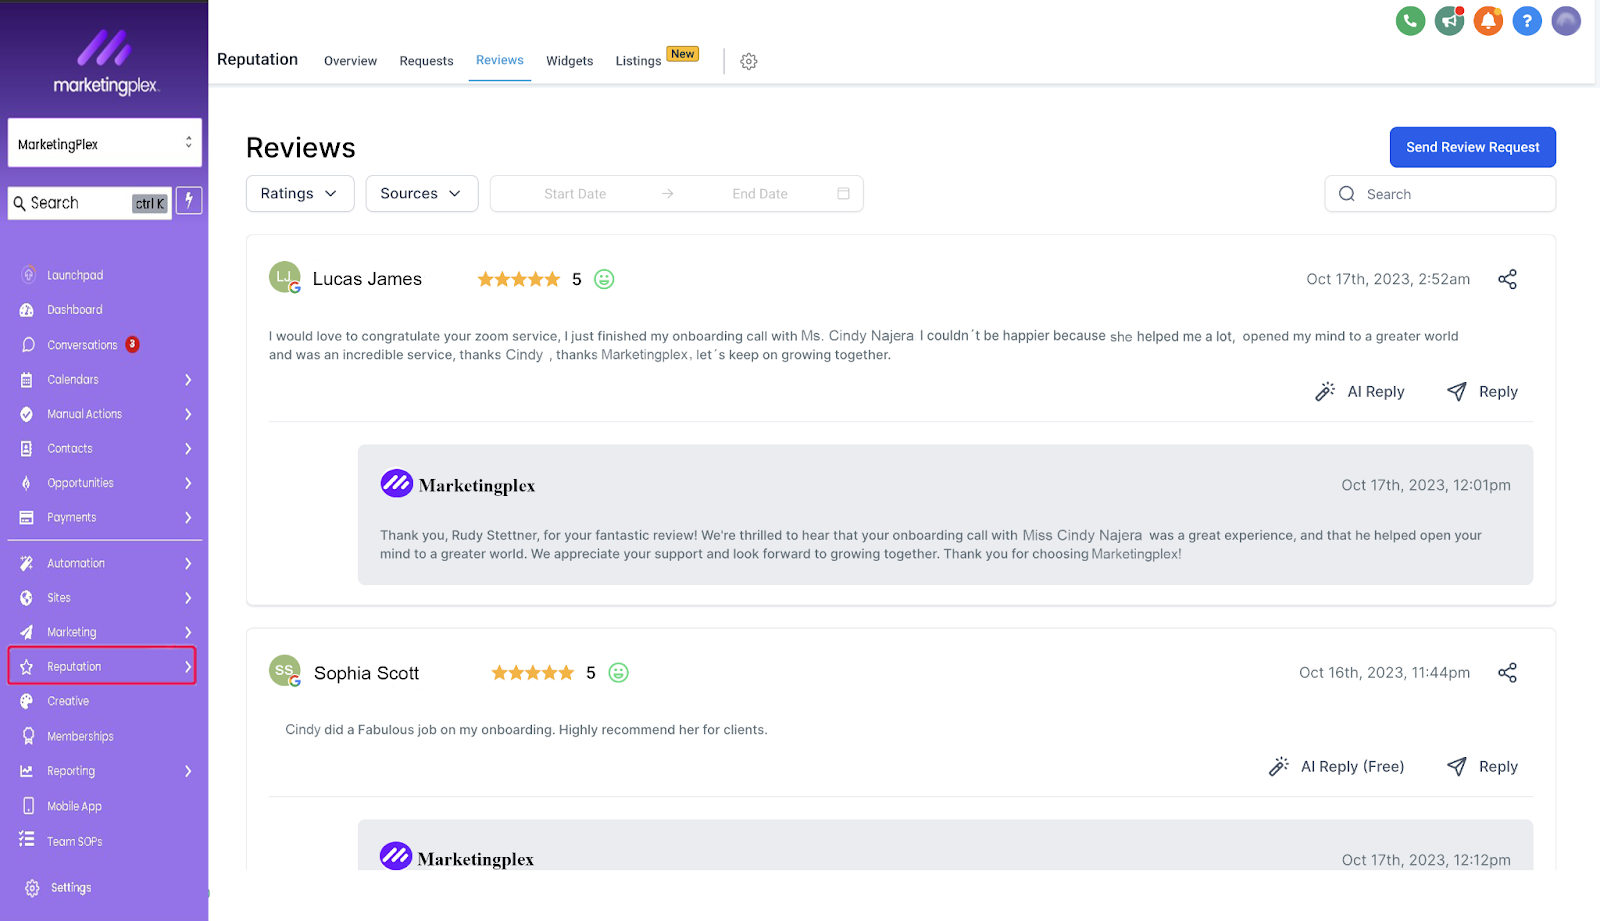The image size is (1600, 921).
Task: Click reviewer name Sophia Scott
Action: [366, 673]
